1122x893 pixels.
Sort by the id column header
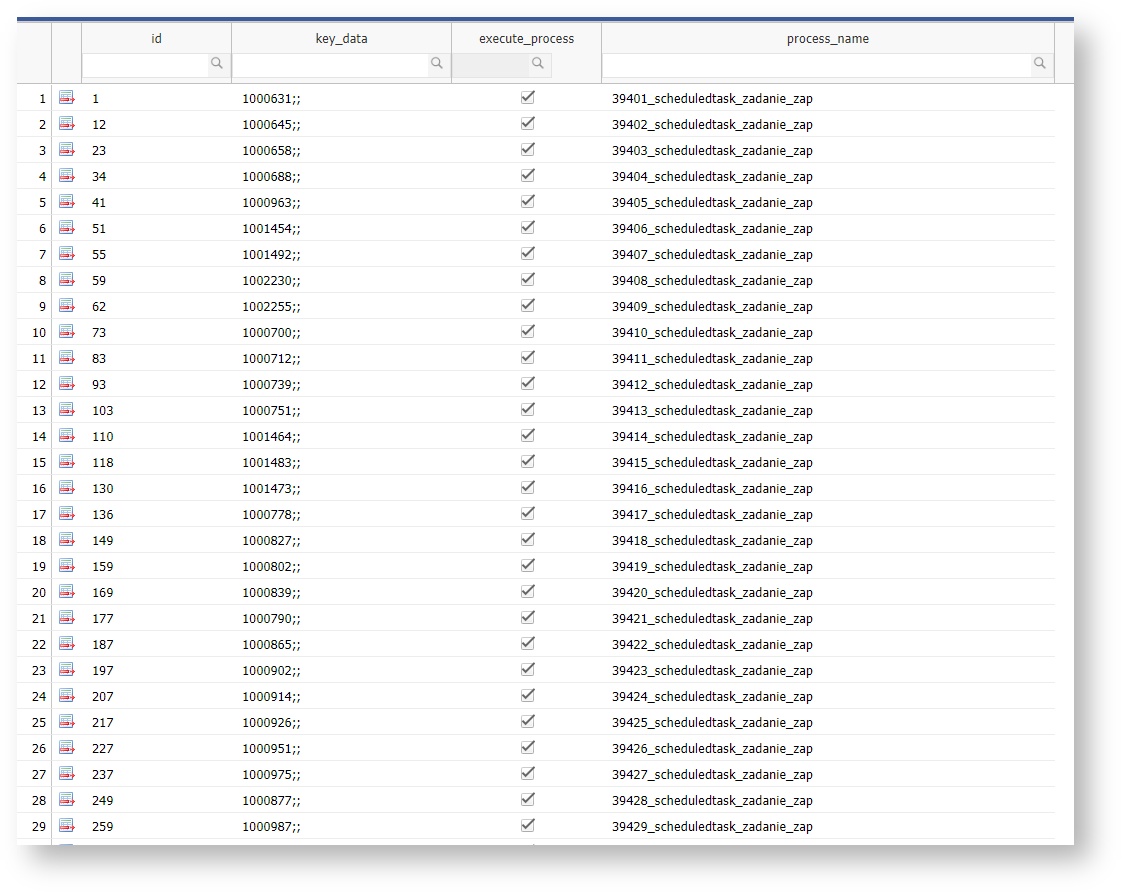coord(156,39)
